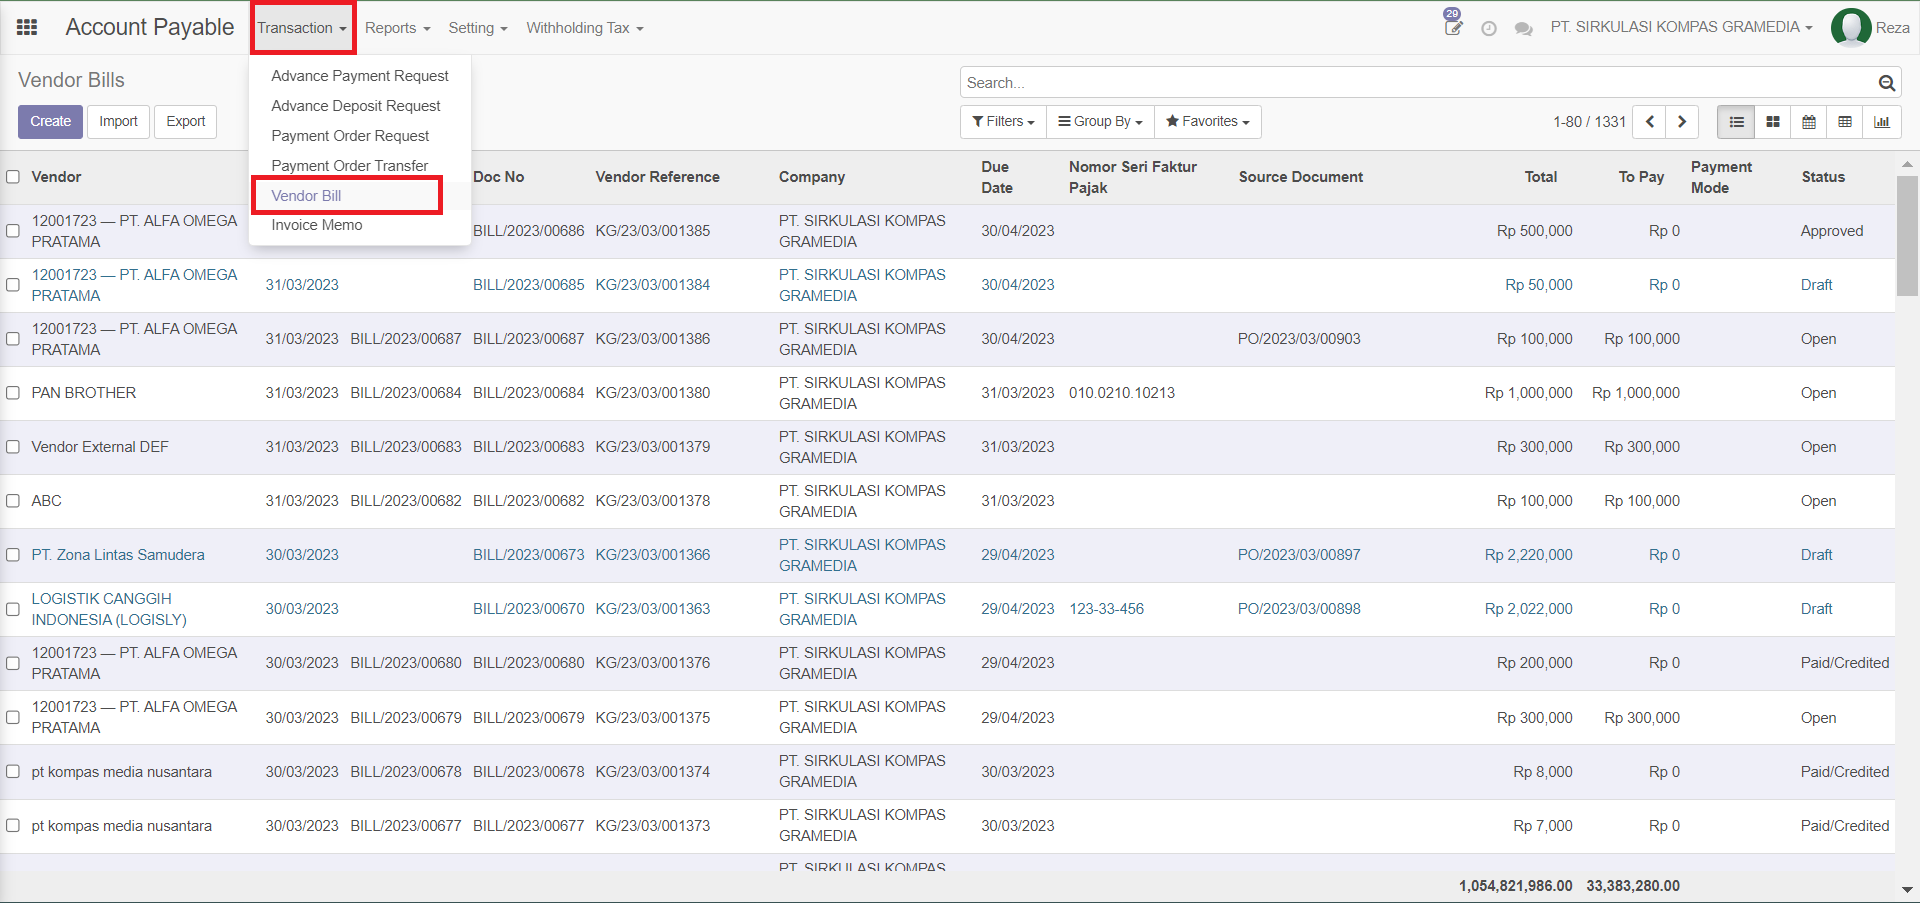The height and width of the screenshot is (903, 1920).
Task: Select checkbox for ABC vendor row
Action: (x=13, y=501)
